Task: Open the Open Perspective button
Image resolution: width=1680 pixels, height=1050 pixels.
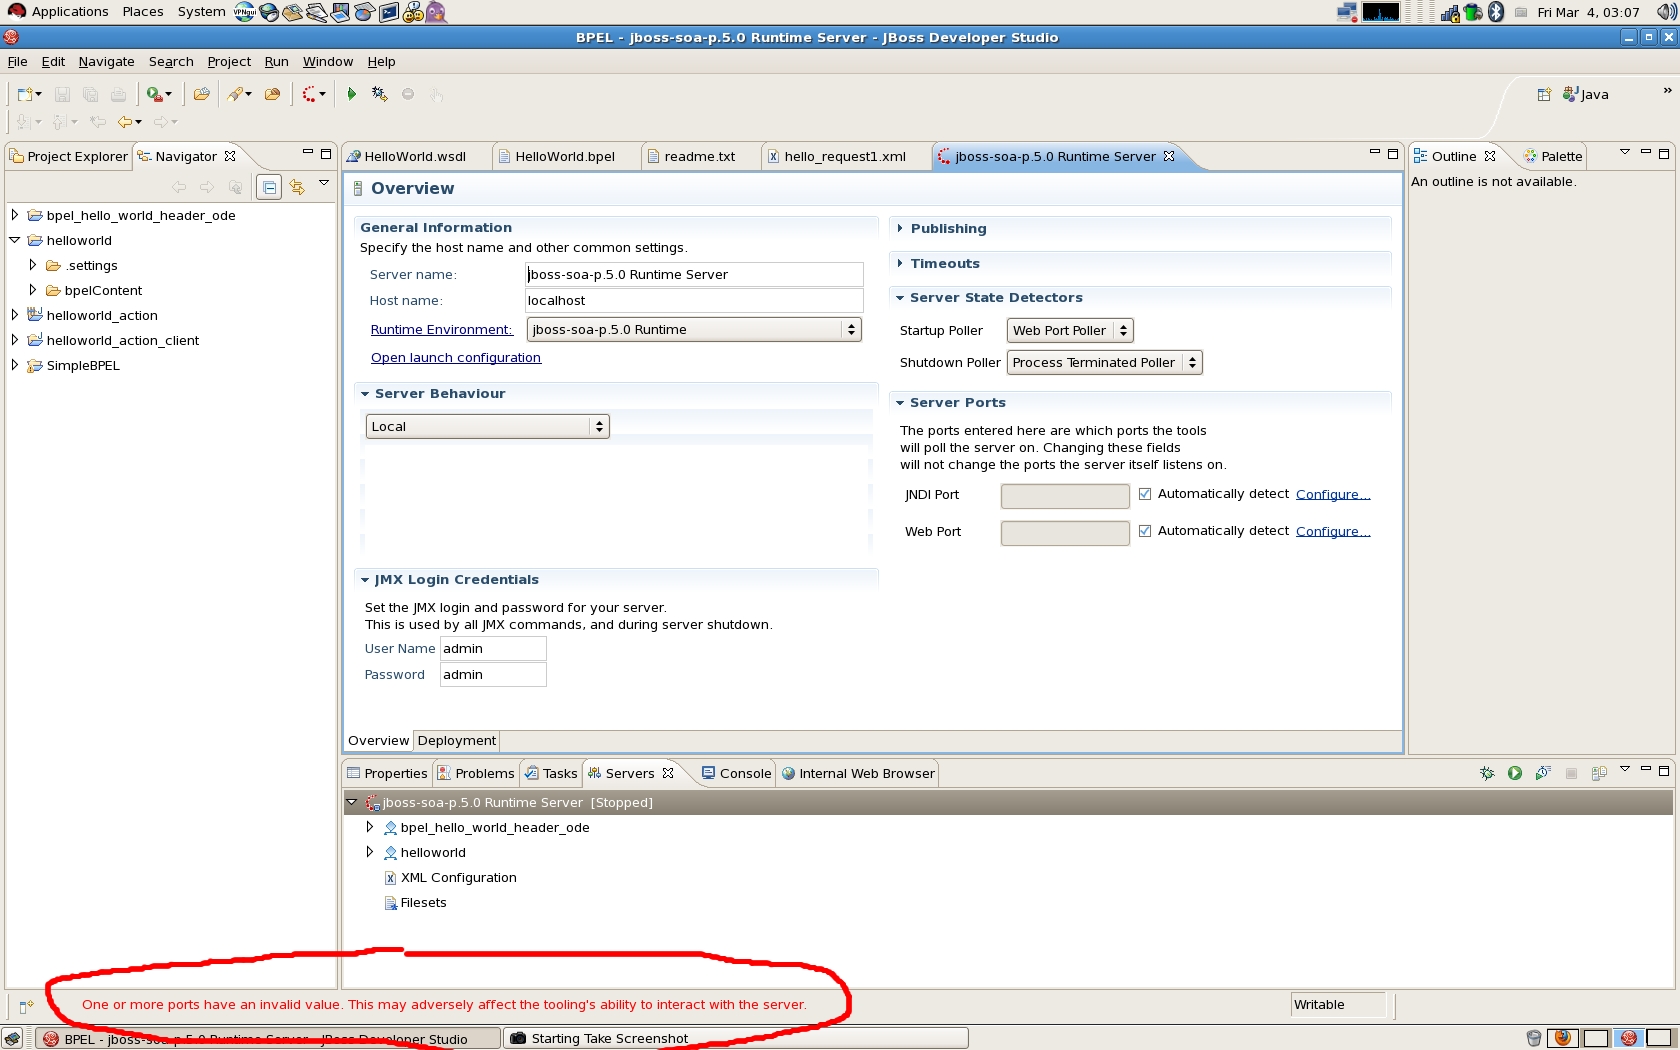Action: 1544,94
